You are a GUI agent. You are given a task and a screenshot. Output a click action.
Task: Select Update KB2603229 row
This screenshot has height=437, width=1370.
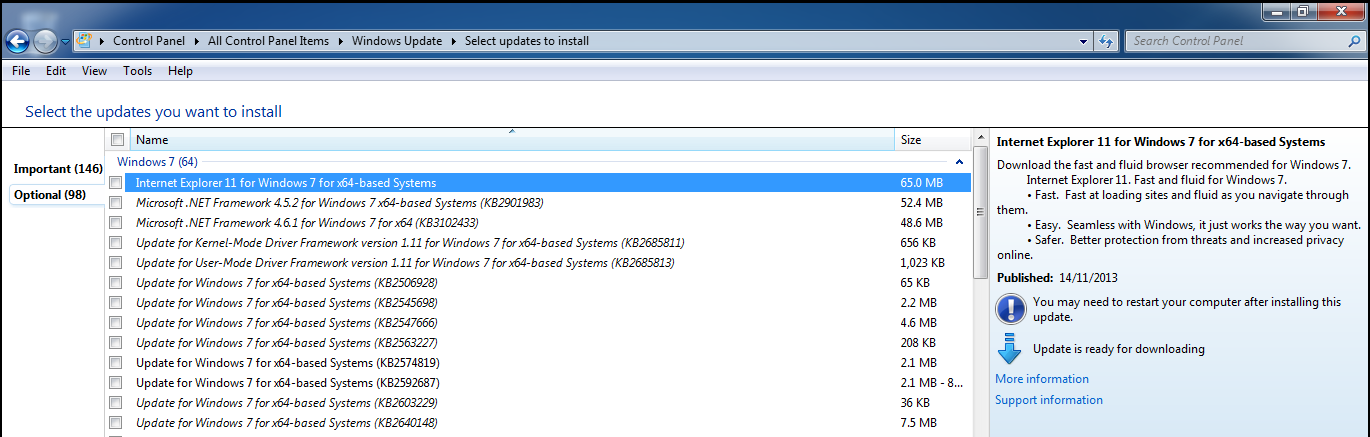click(538, 403)
